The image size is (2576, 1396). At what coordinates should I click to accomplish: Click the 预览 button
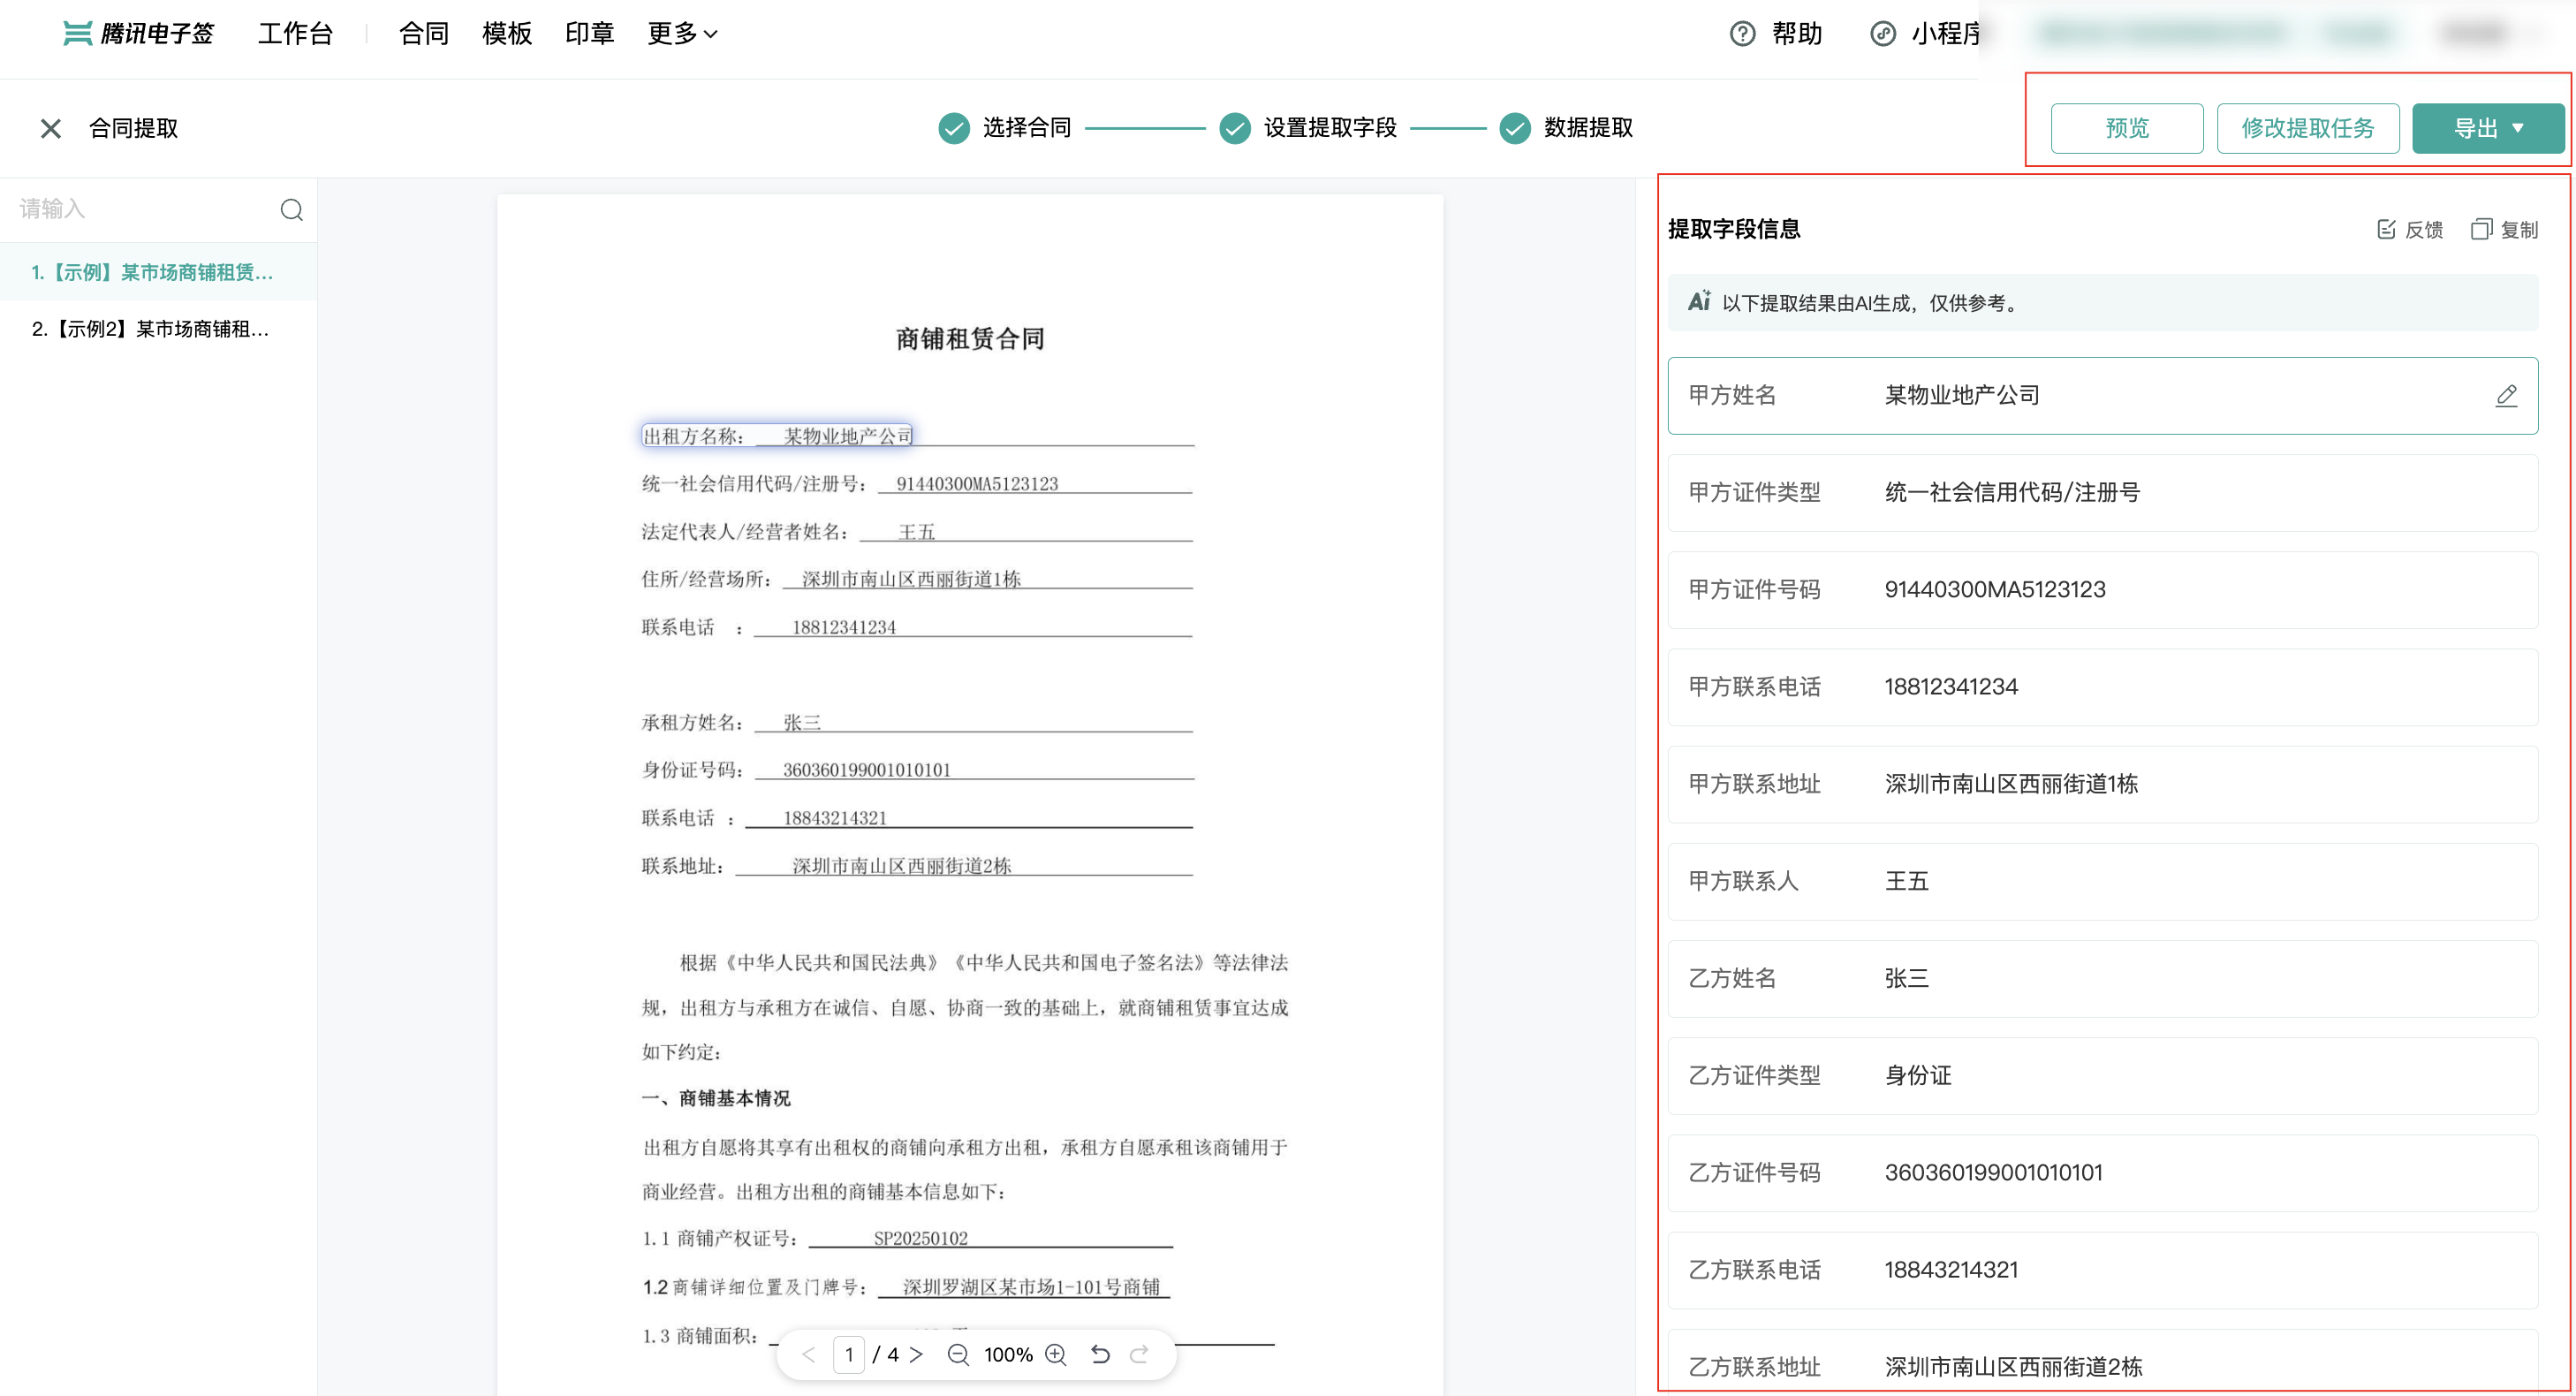click(2127, 128)
